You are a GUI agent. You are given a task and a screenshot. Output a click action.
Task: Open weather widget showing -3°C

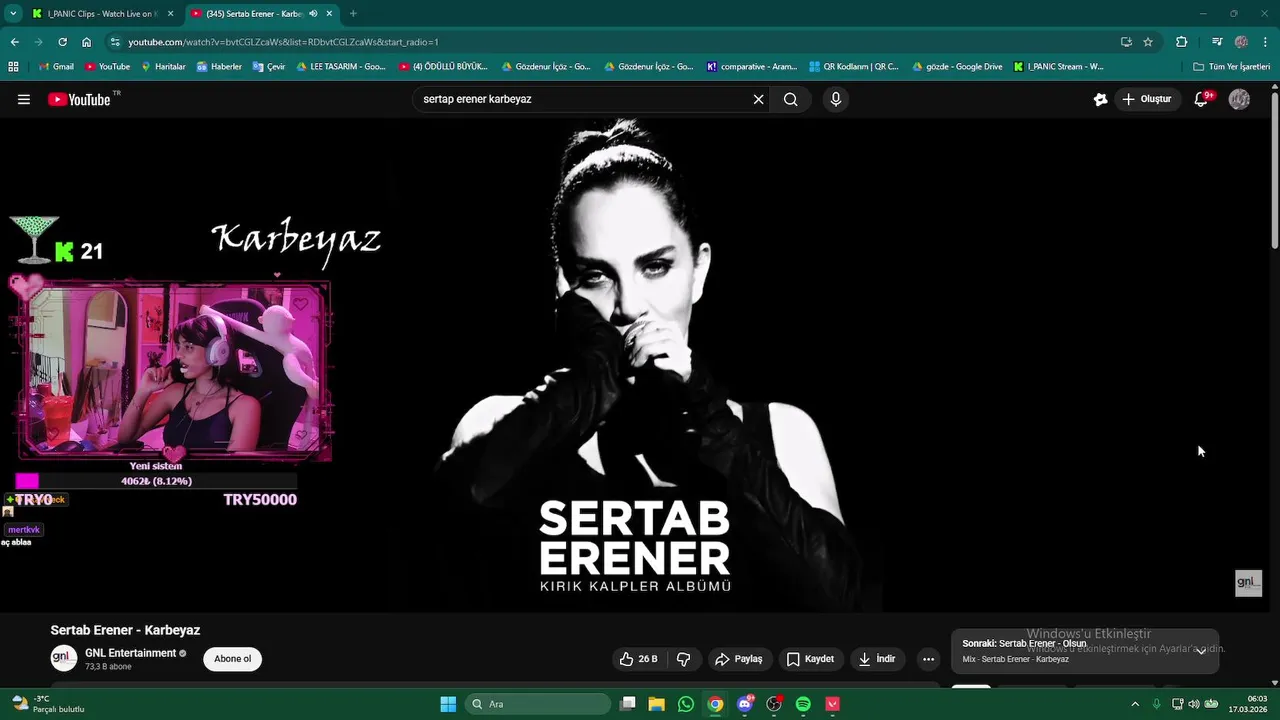[x=48, y=704]
